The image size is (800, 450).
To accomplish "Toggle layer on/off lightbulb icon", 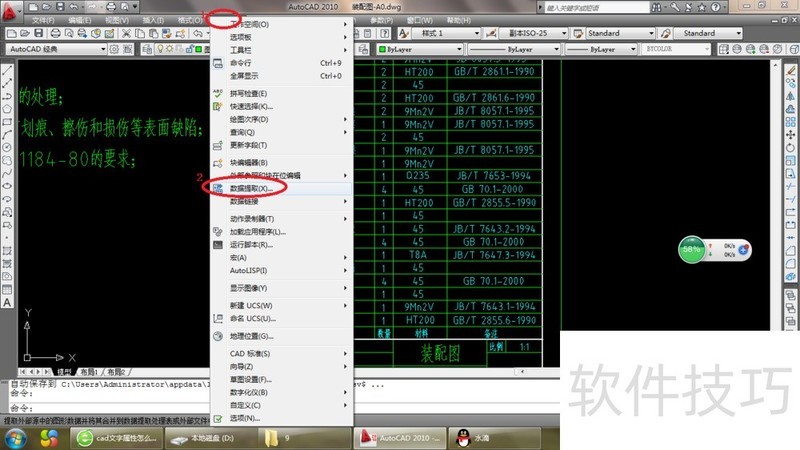I will (x=160, y=49).
